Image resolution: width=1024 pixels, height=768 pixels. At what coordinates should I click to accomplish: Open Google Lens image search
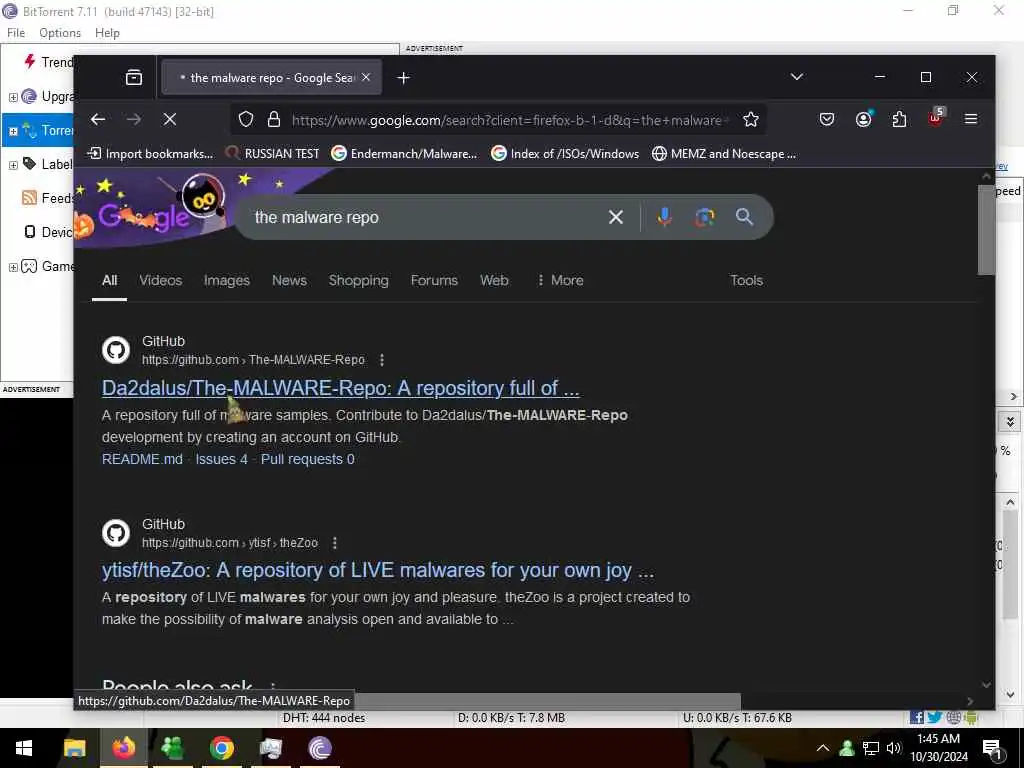(704, 217)
